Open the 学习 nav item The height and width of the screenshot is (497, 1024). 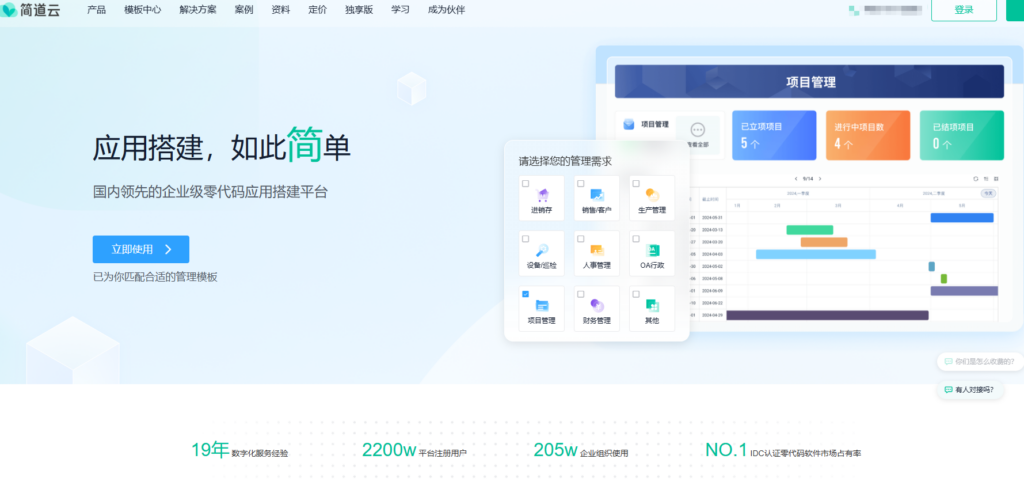pos(400,10)
